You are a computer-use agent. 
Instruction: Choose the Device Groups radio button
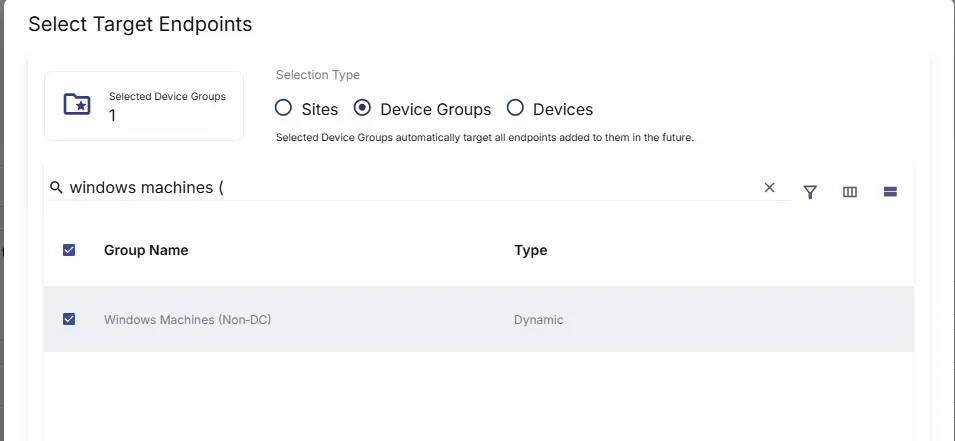coord(363,108)
